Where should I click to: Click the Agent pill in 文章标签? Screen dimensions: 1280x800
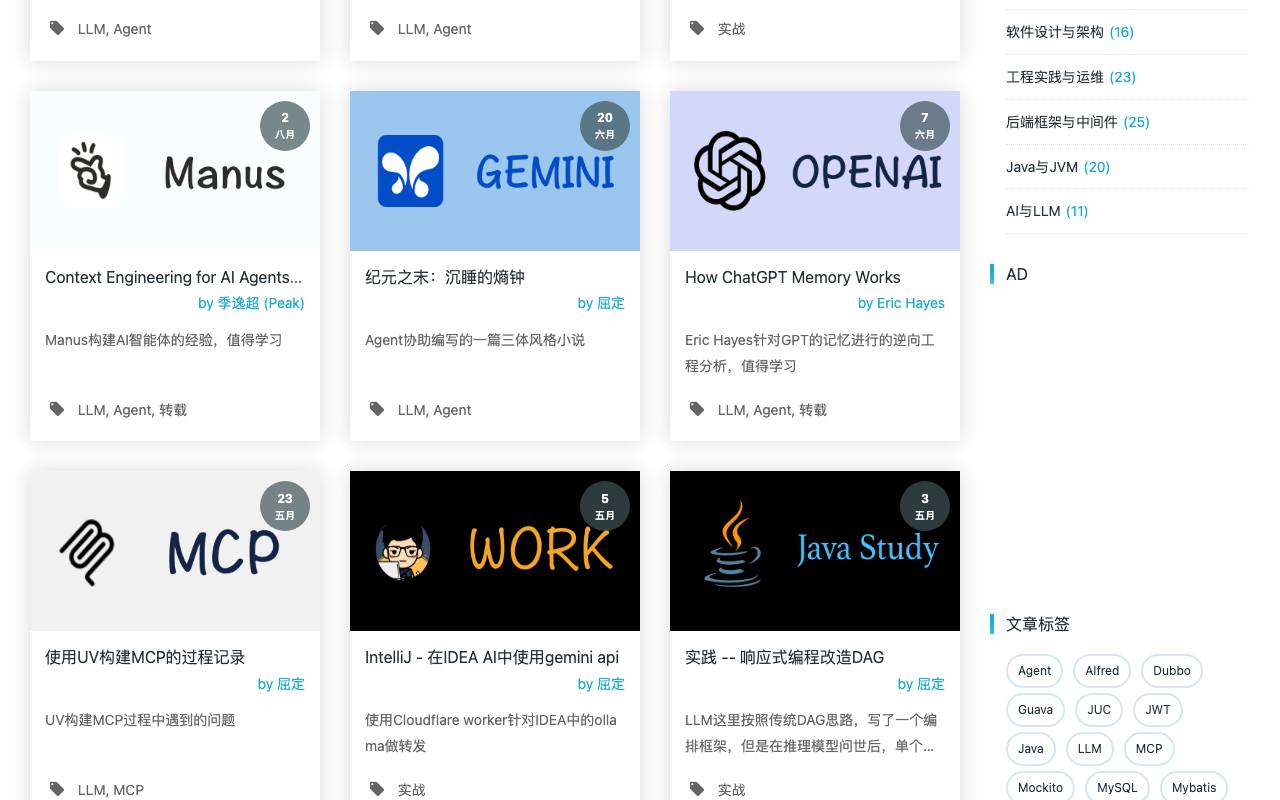[x=1034, y=671]
